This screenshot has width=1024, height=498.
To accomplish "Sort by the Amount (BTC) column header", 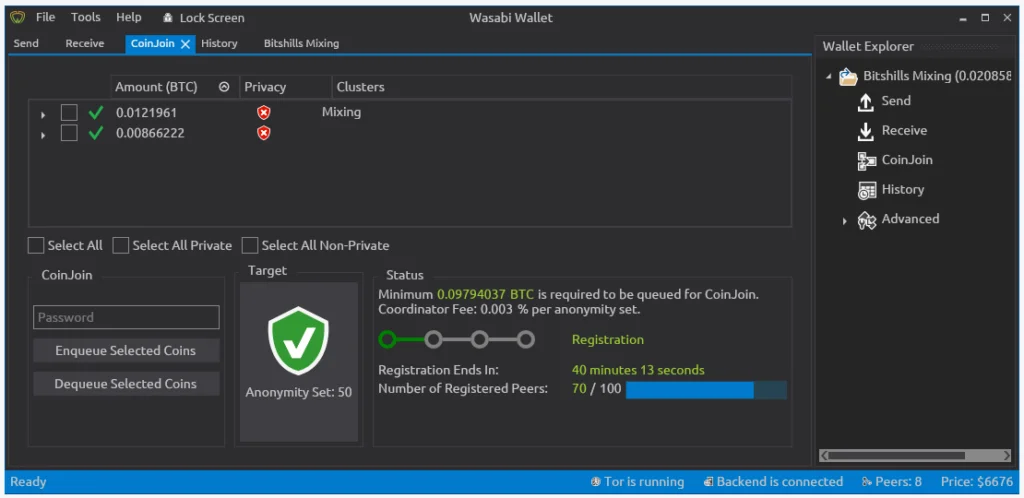I will click(x=174, y=87).
